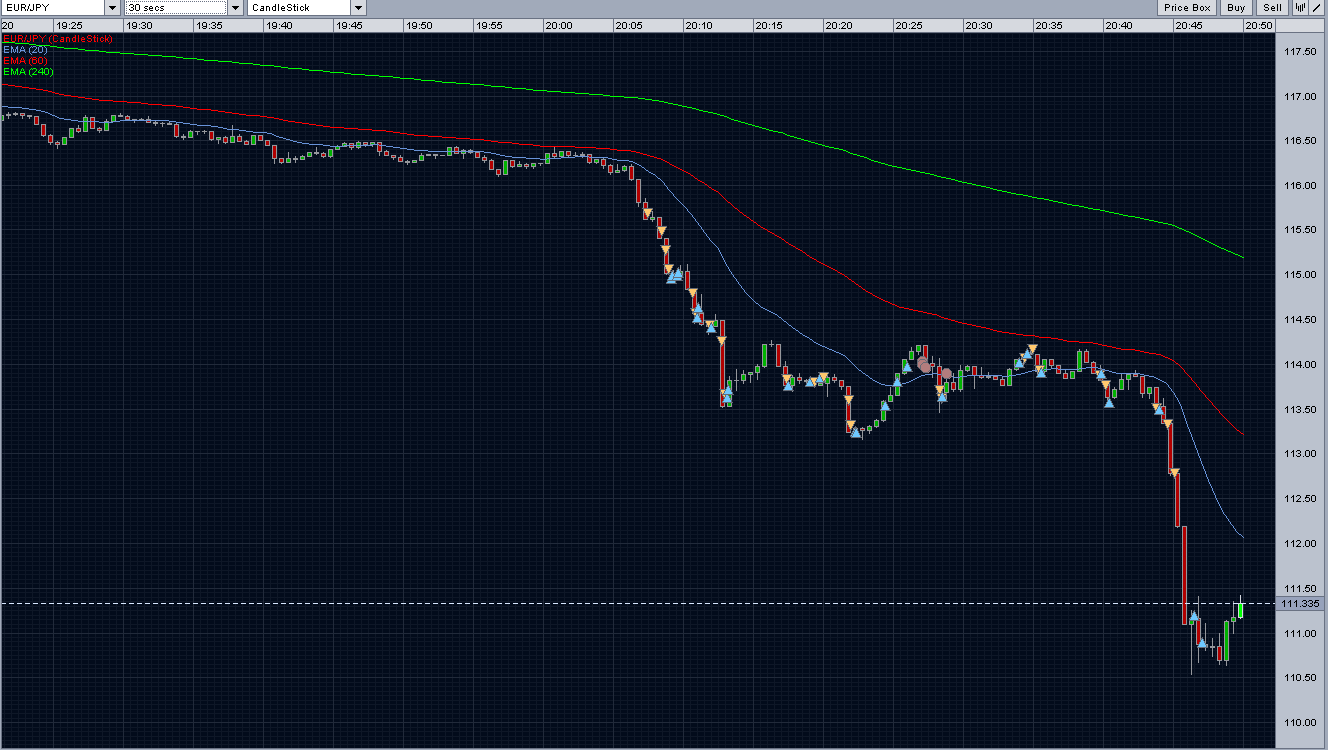Click the 20:00 time axis label
This screenshot has width=1328, height=750.
[559, 25]
